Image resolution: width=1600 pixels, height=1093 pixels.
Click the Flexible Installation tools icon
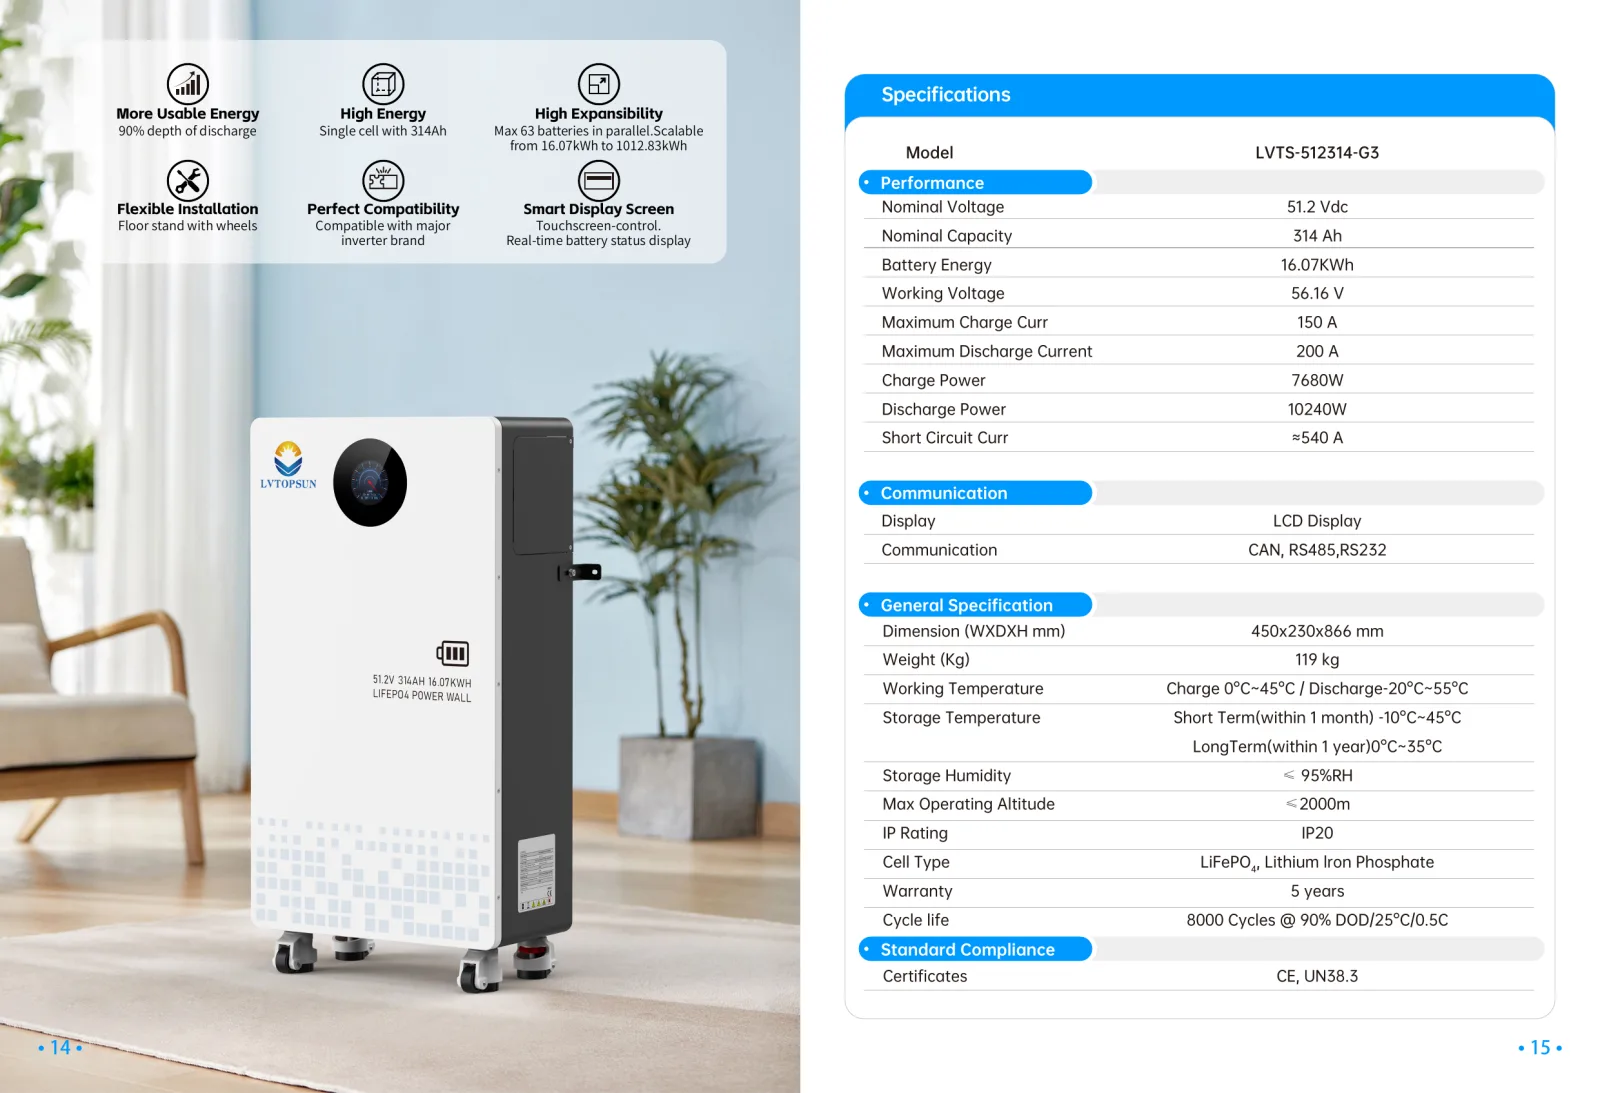tap(188, 181)
